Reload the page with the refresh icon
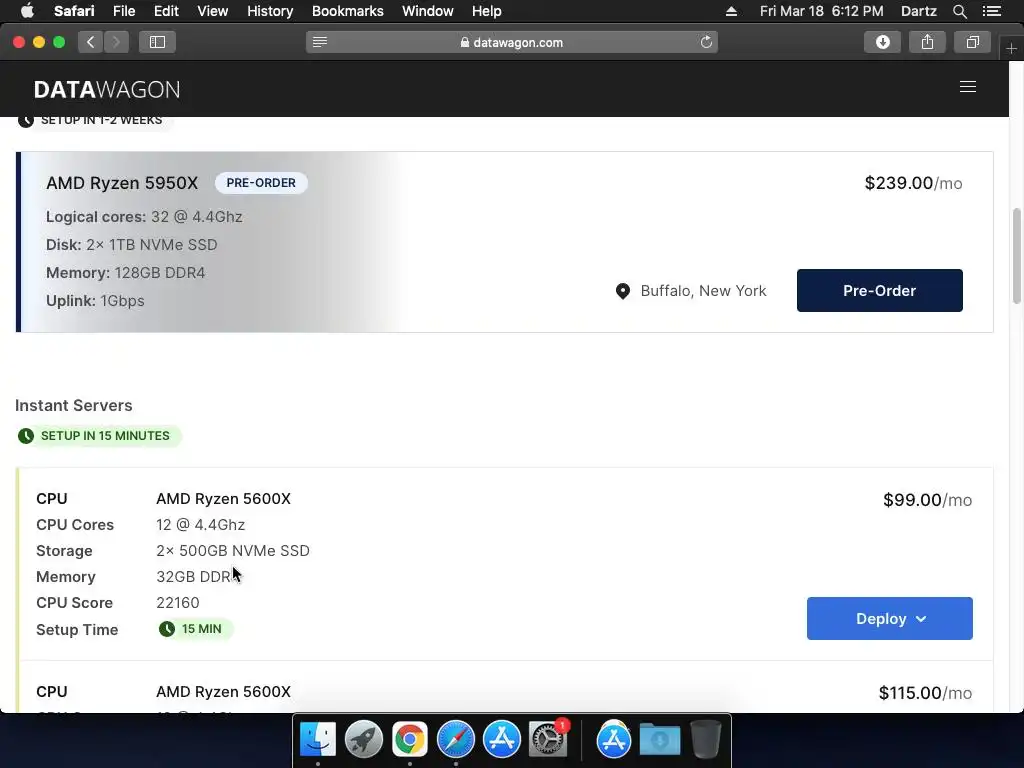This screenshot has height=768, width=1024. tap(706, 42)
